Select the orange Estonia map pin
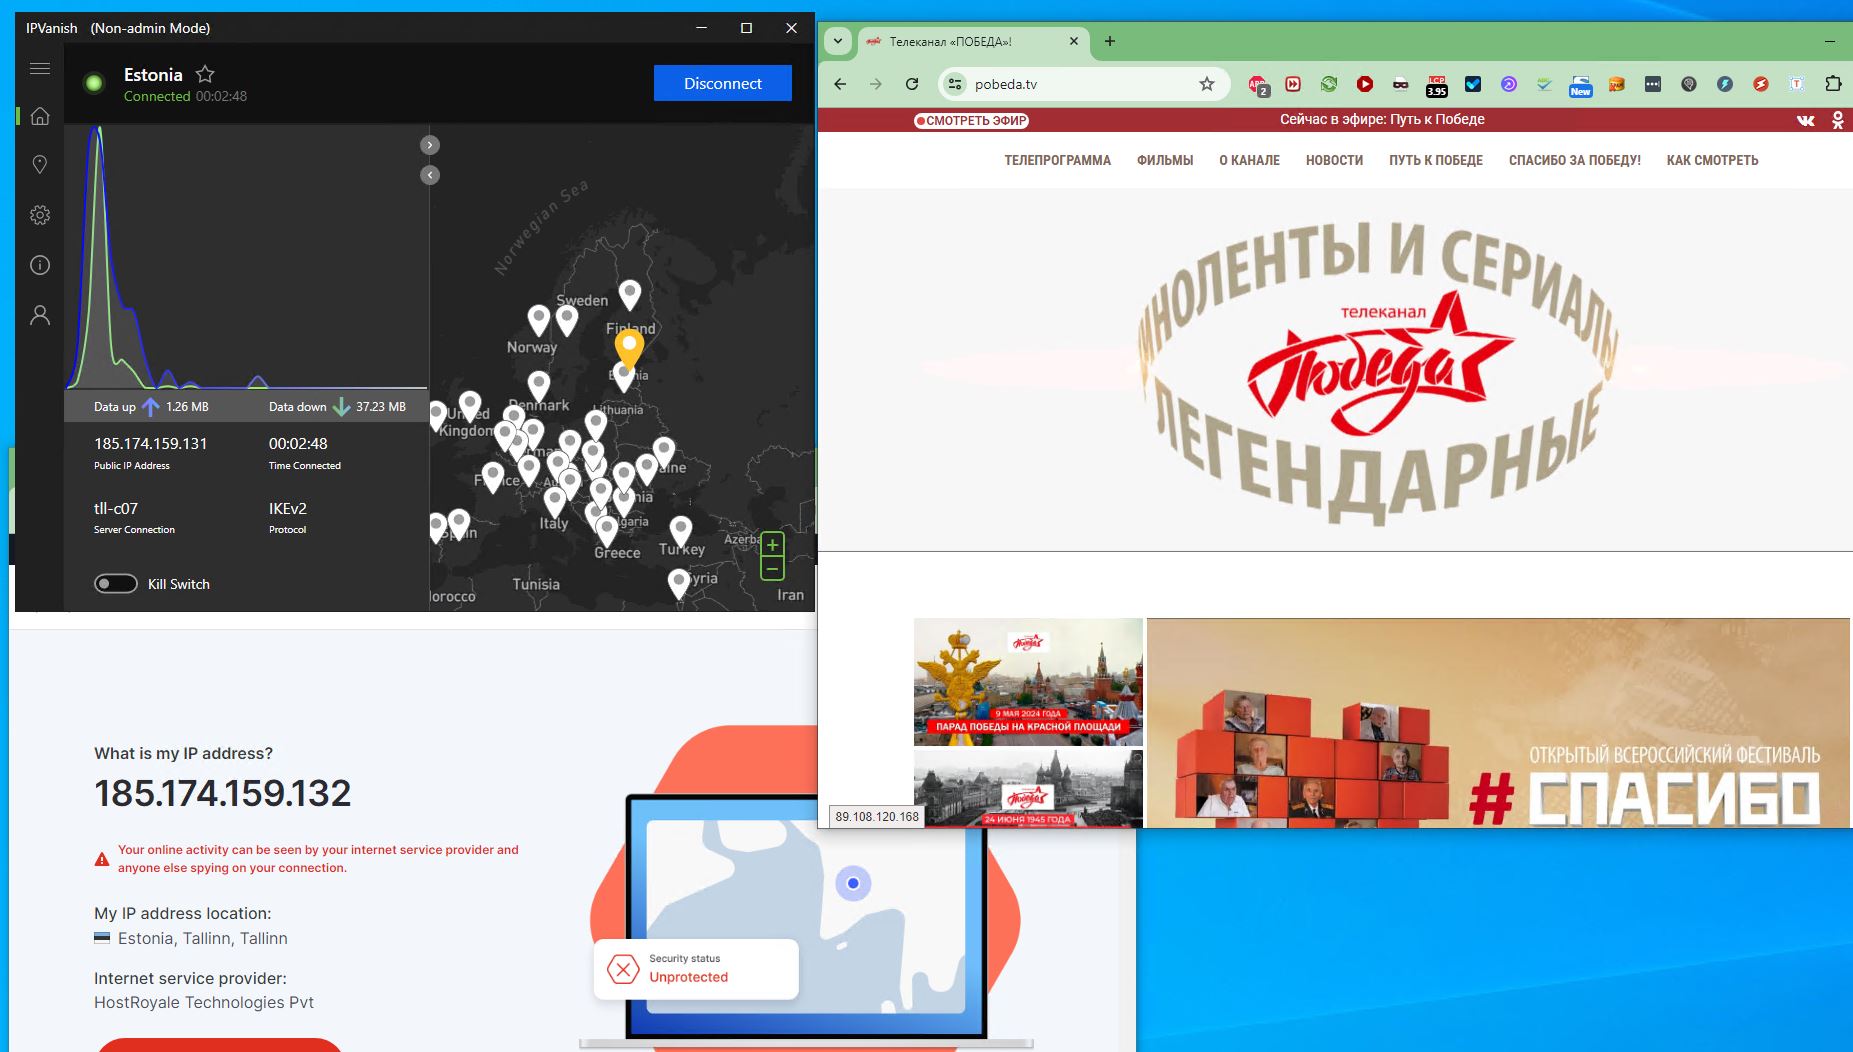The height and width of the screenshot is (1052, 1853). point(629,349)
